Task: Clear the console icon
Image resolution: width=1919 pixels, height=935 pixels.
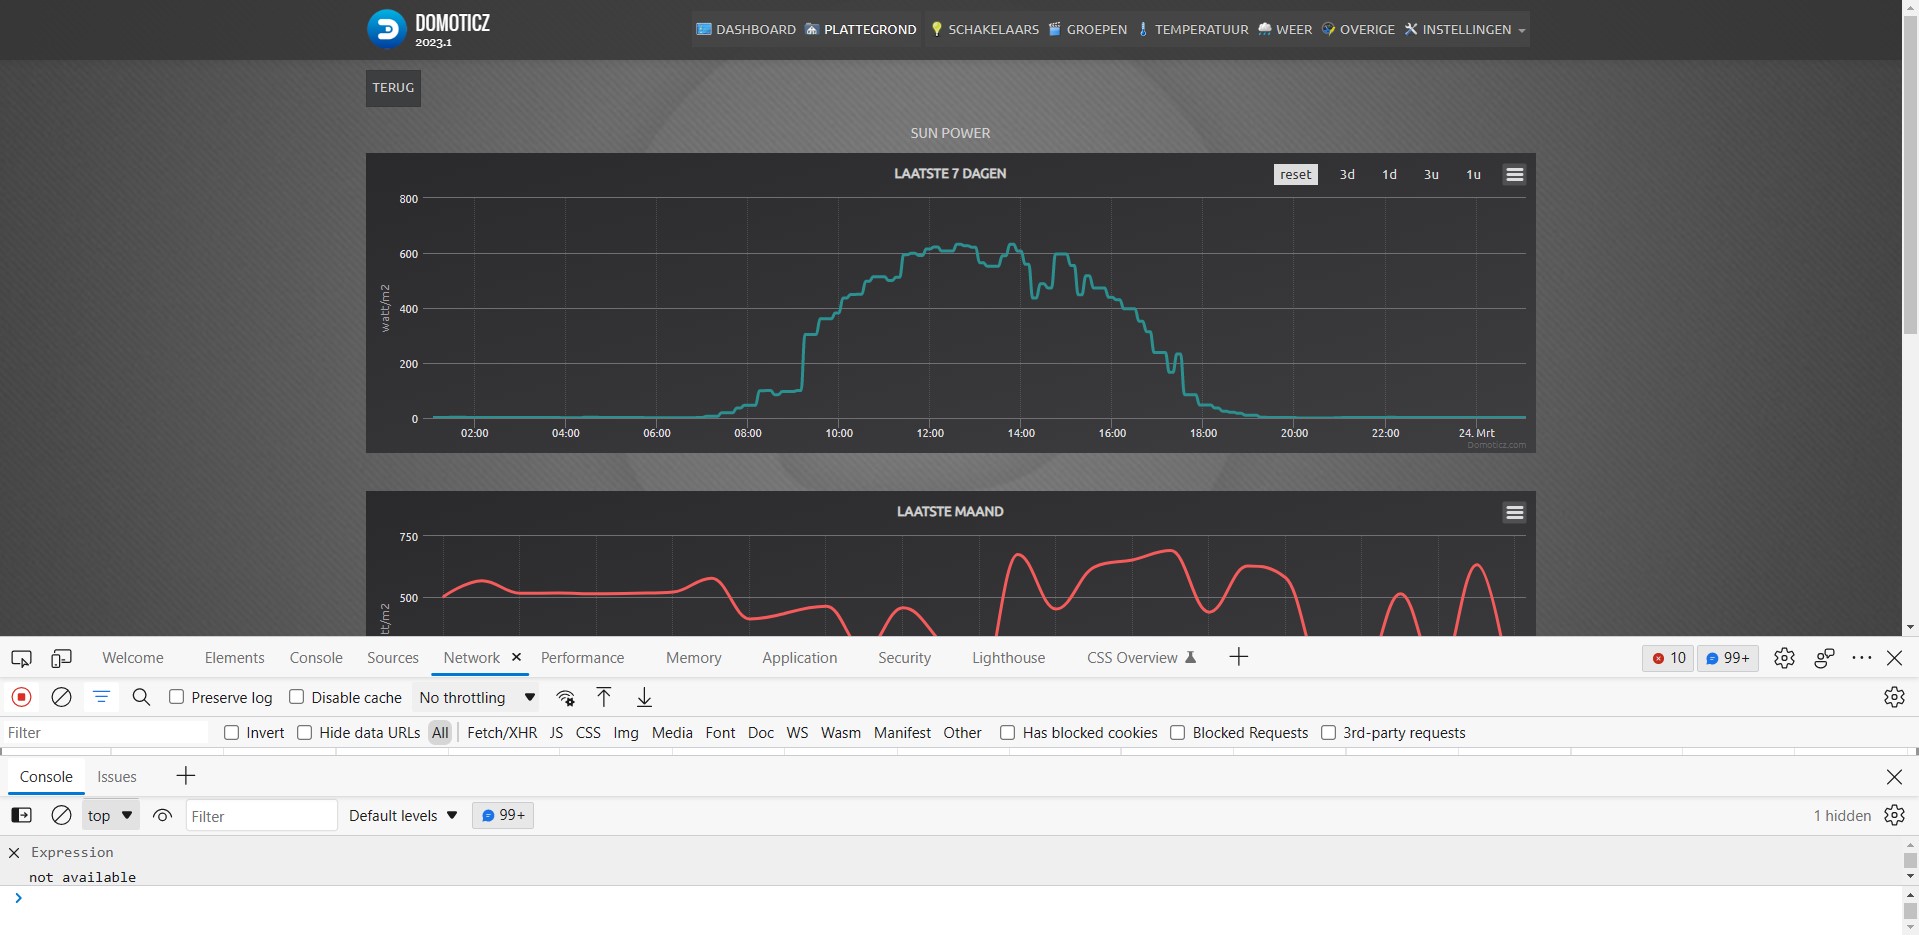Action: (61, 815)
